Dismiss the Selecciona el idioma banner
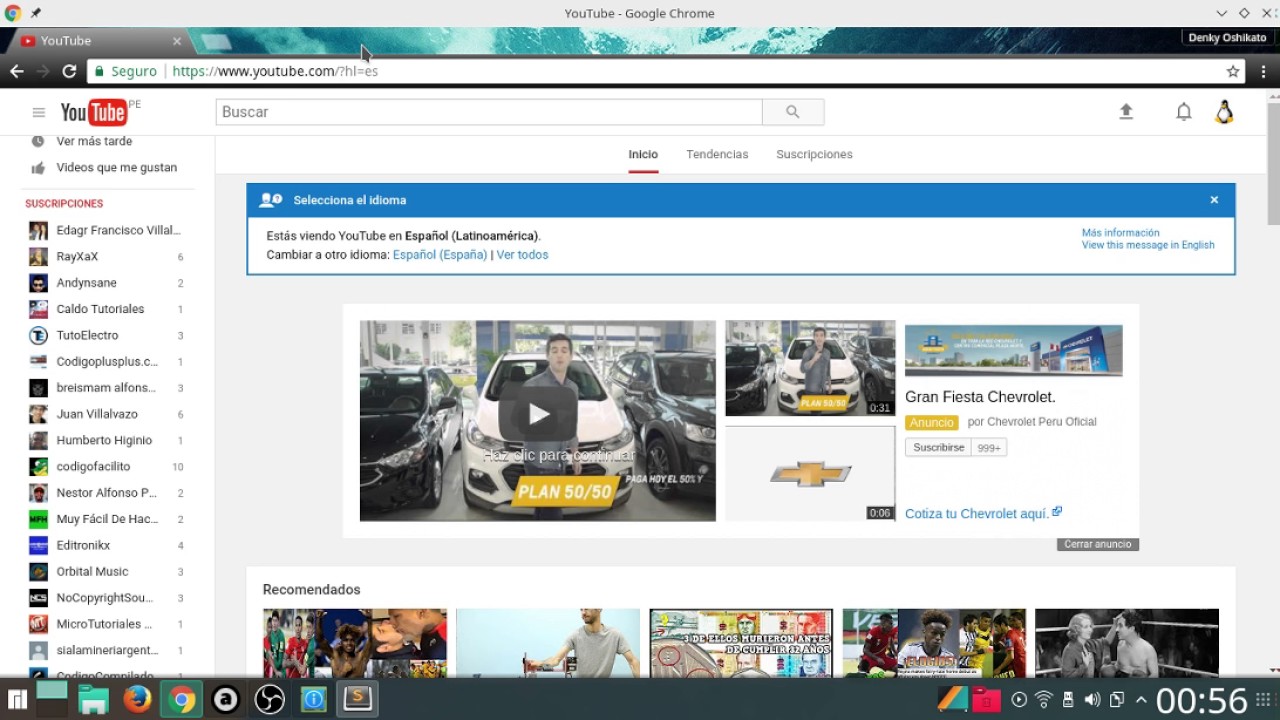 pyautogui.click(x=1214, y=200)
